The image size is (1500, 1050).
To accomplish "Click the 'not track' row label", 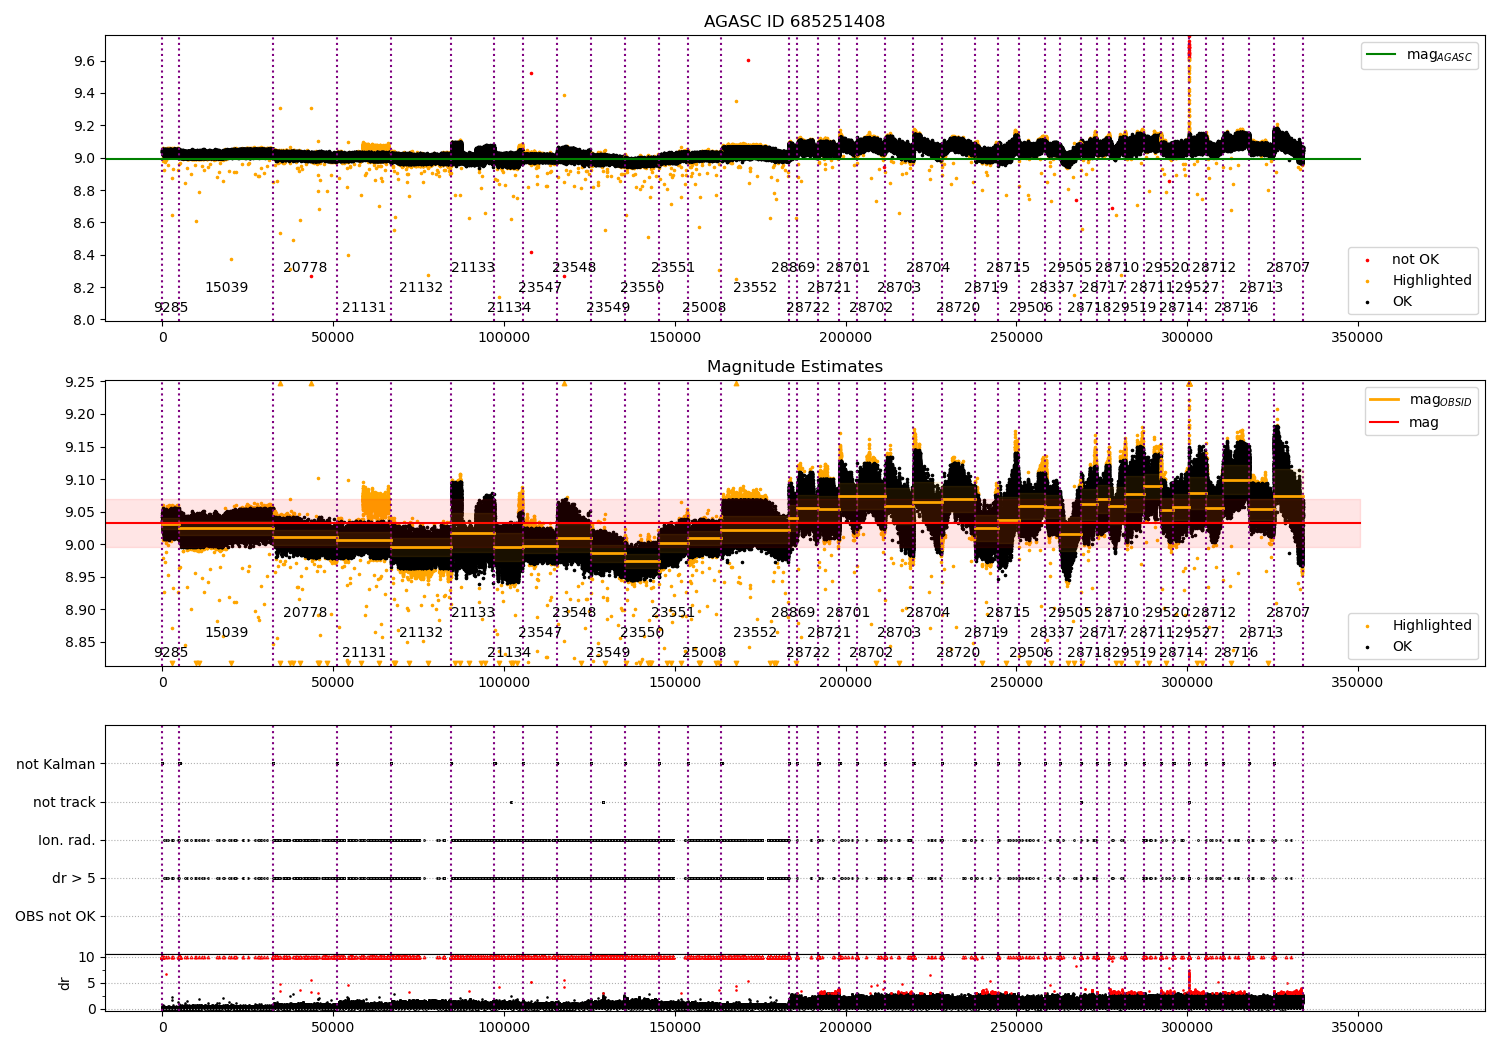I will (65, 803).
